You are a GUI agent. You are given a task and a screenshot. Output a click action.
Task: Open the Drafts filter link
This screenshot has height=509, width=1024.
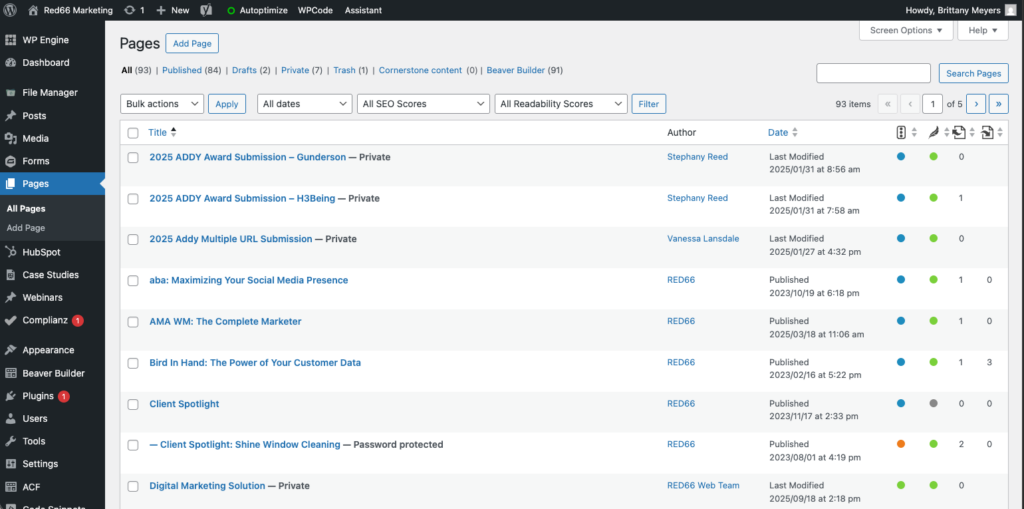tap(244, 71)
